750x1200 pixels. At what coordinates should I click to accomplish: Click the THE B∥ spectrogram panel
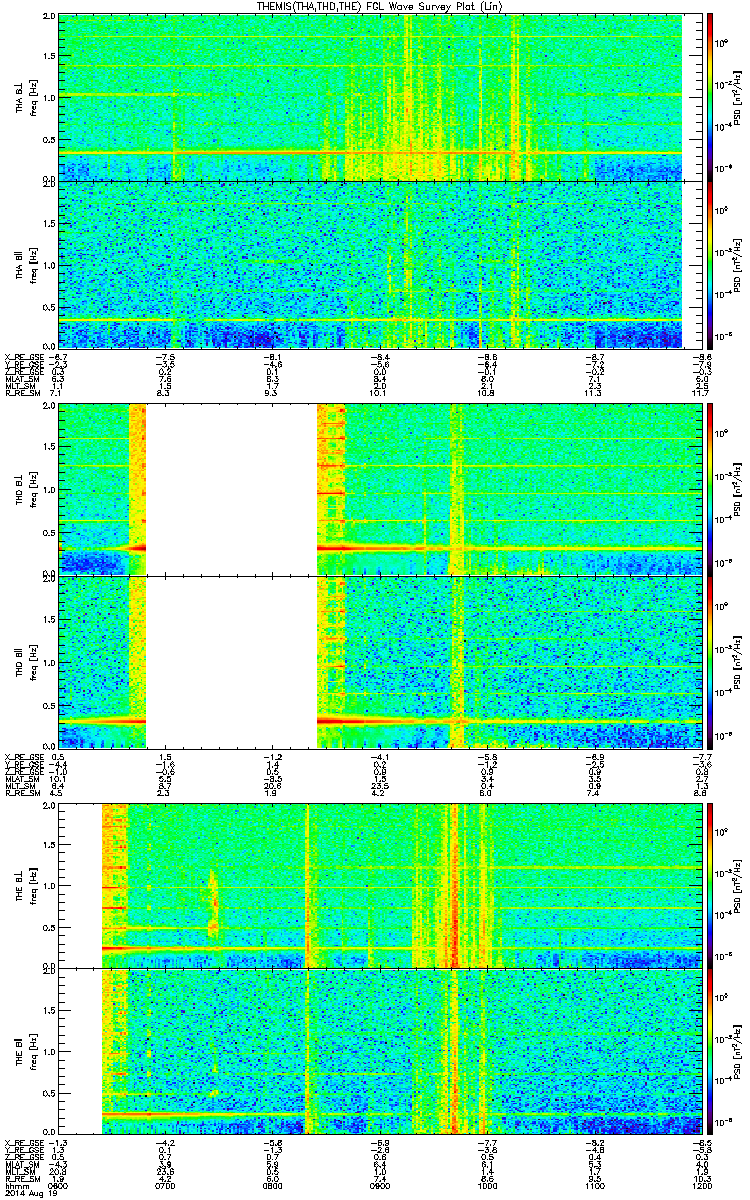[379, 1050]
